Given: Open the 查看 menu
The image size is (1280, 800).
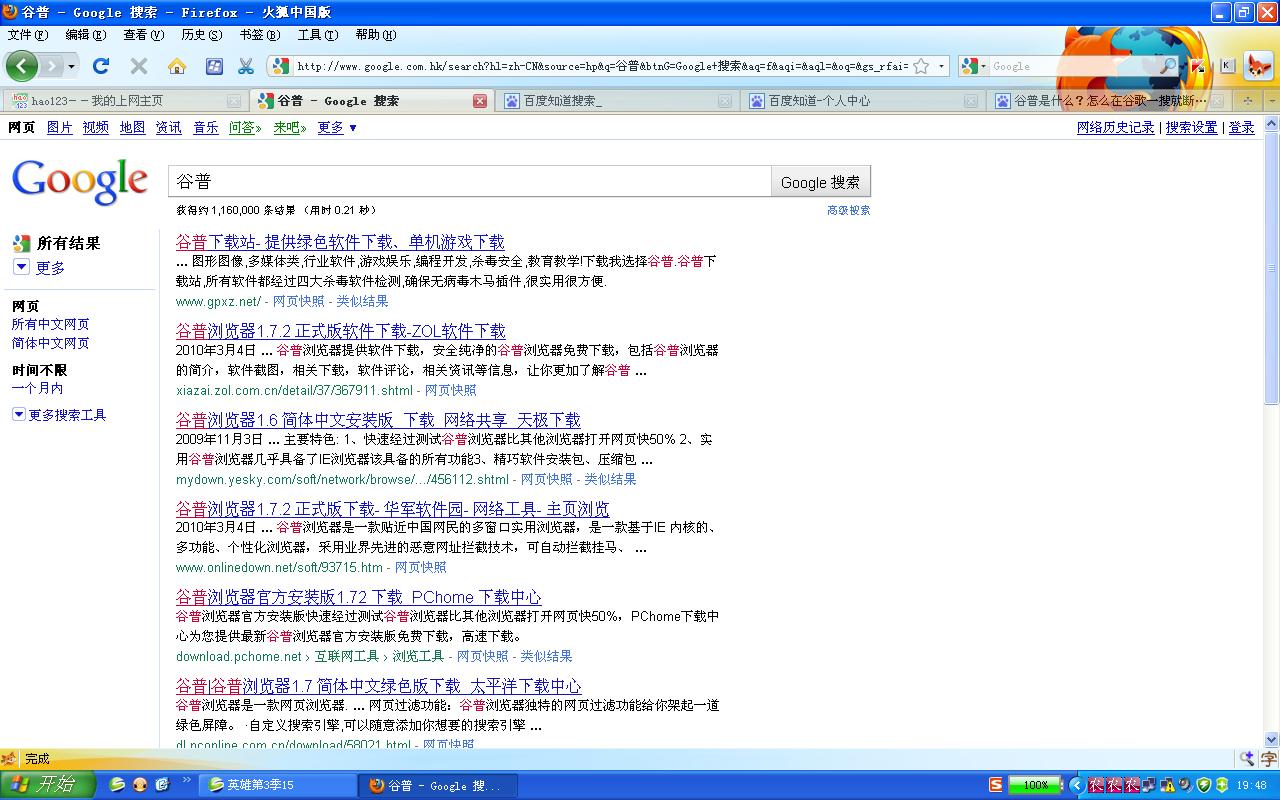Looking at the screenshot, I should click(143, 35).
